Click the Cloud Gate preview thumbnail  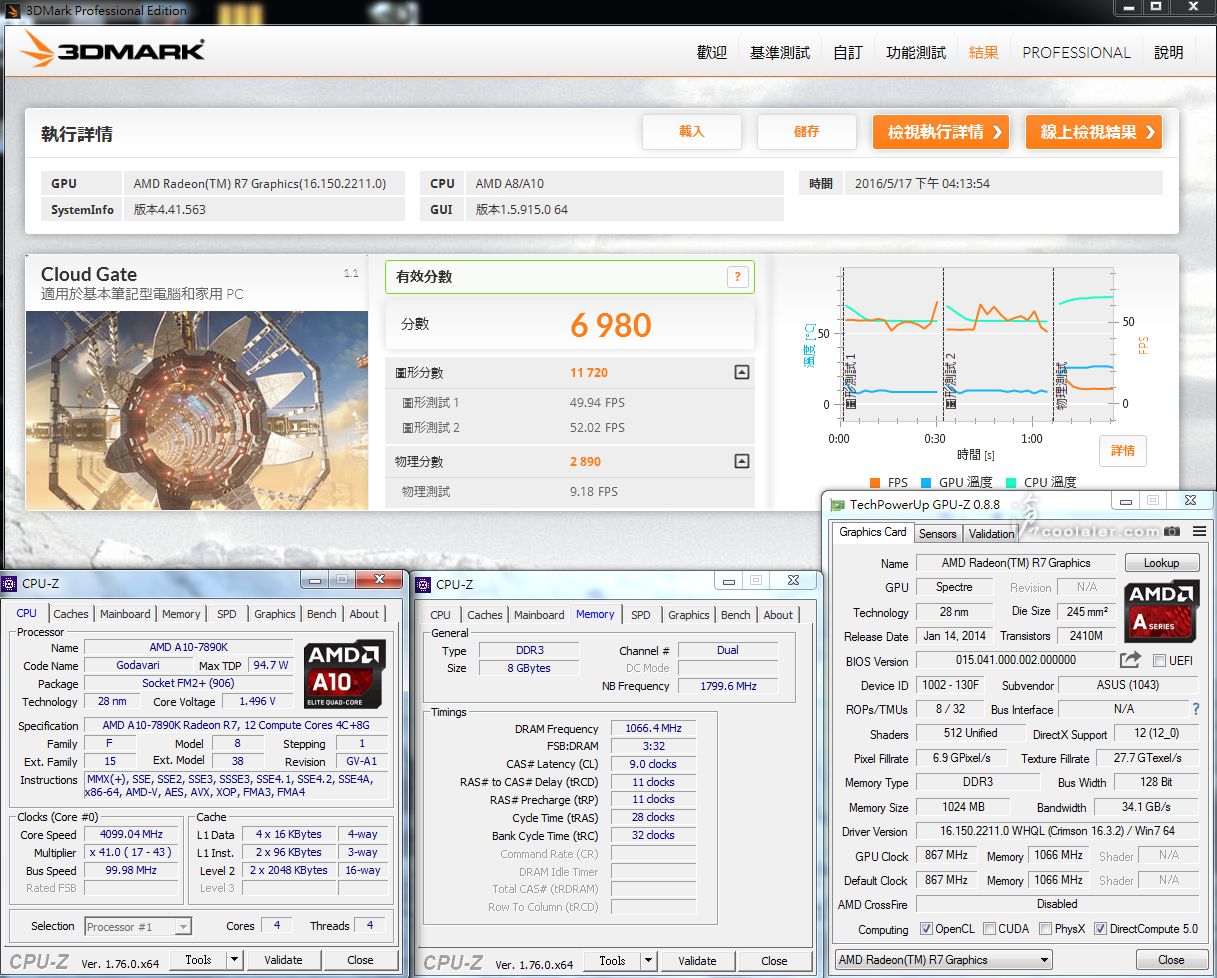coord(196,410)
